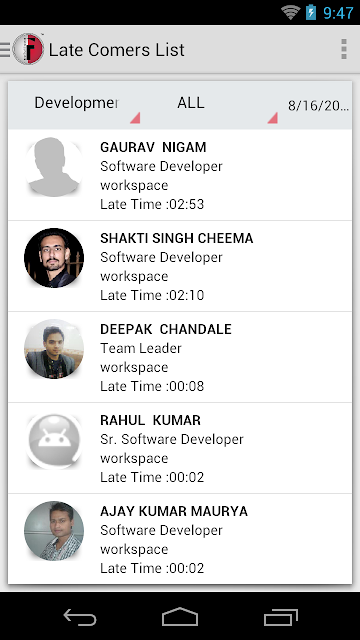The image size is (360, 640).
Task: Tap Ajay Kumar Maurya's profile photo
Action: (x=54, y=531)
